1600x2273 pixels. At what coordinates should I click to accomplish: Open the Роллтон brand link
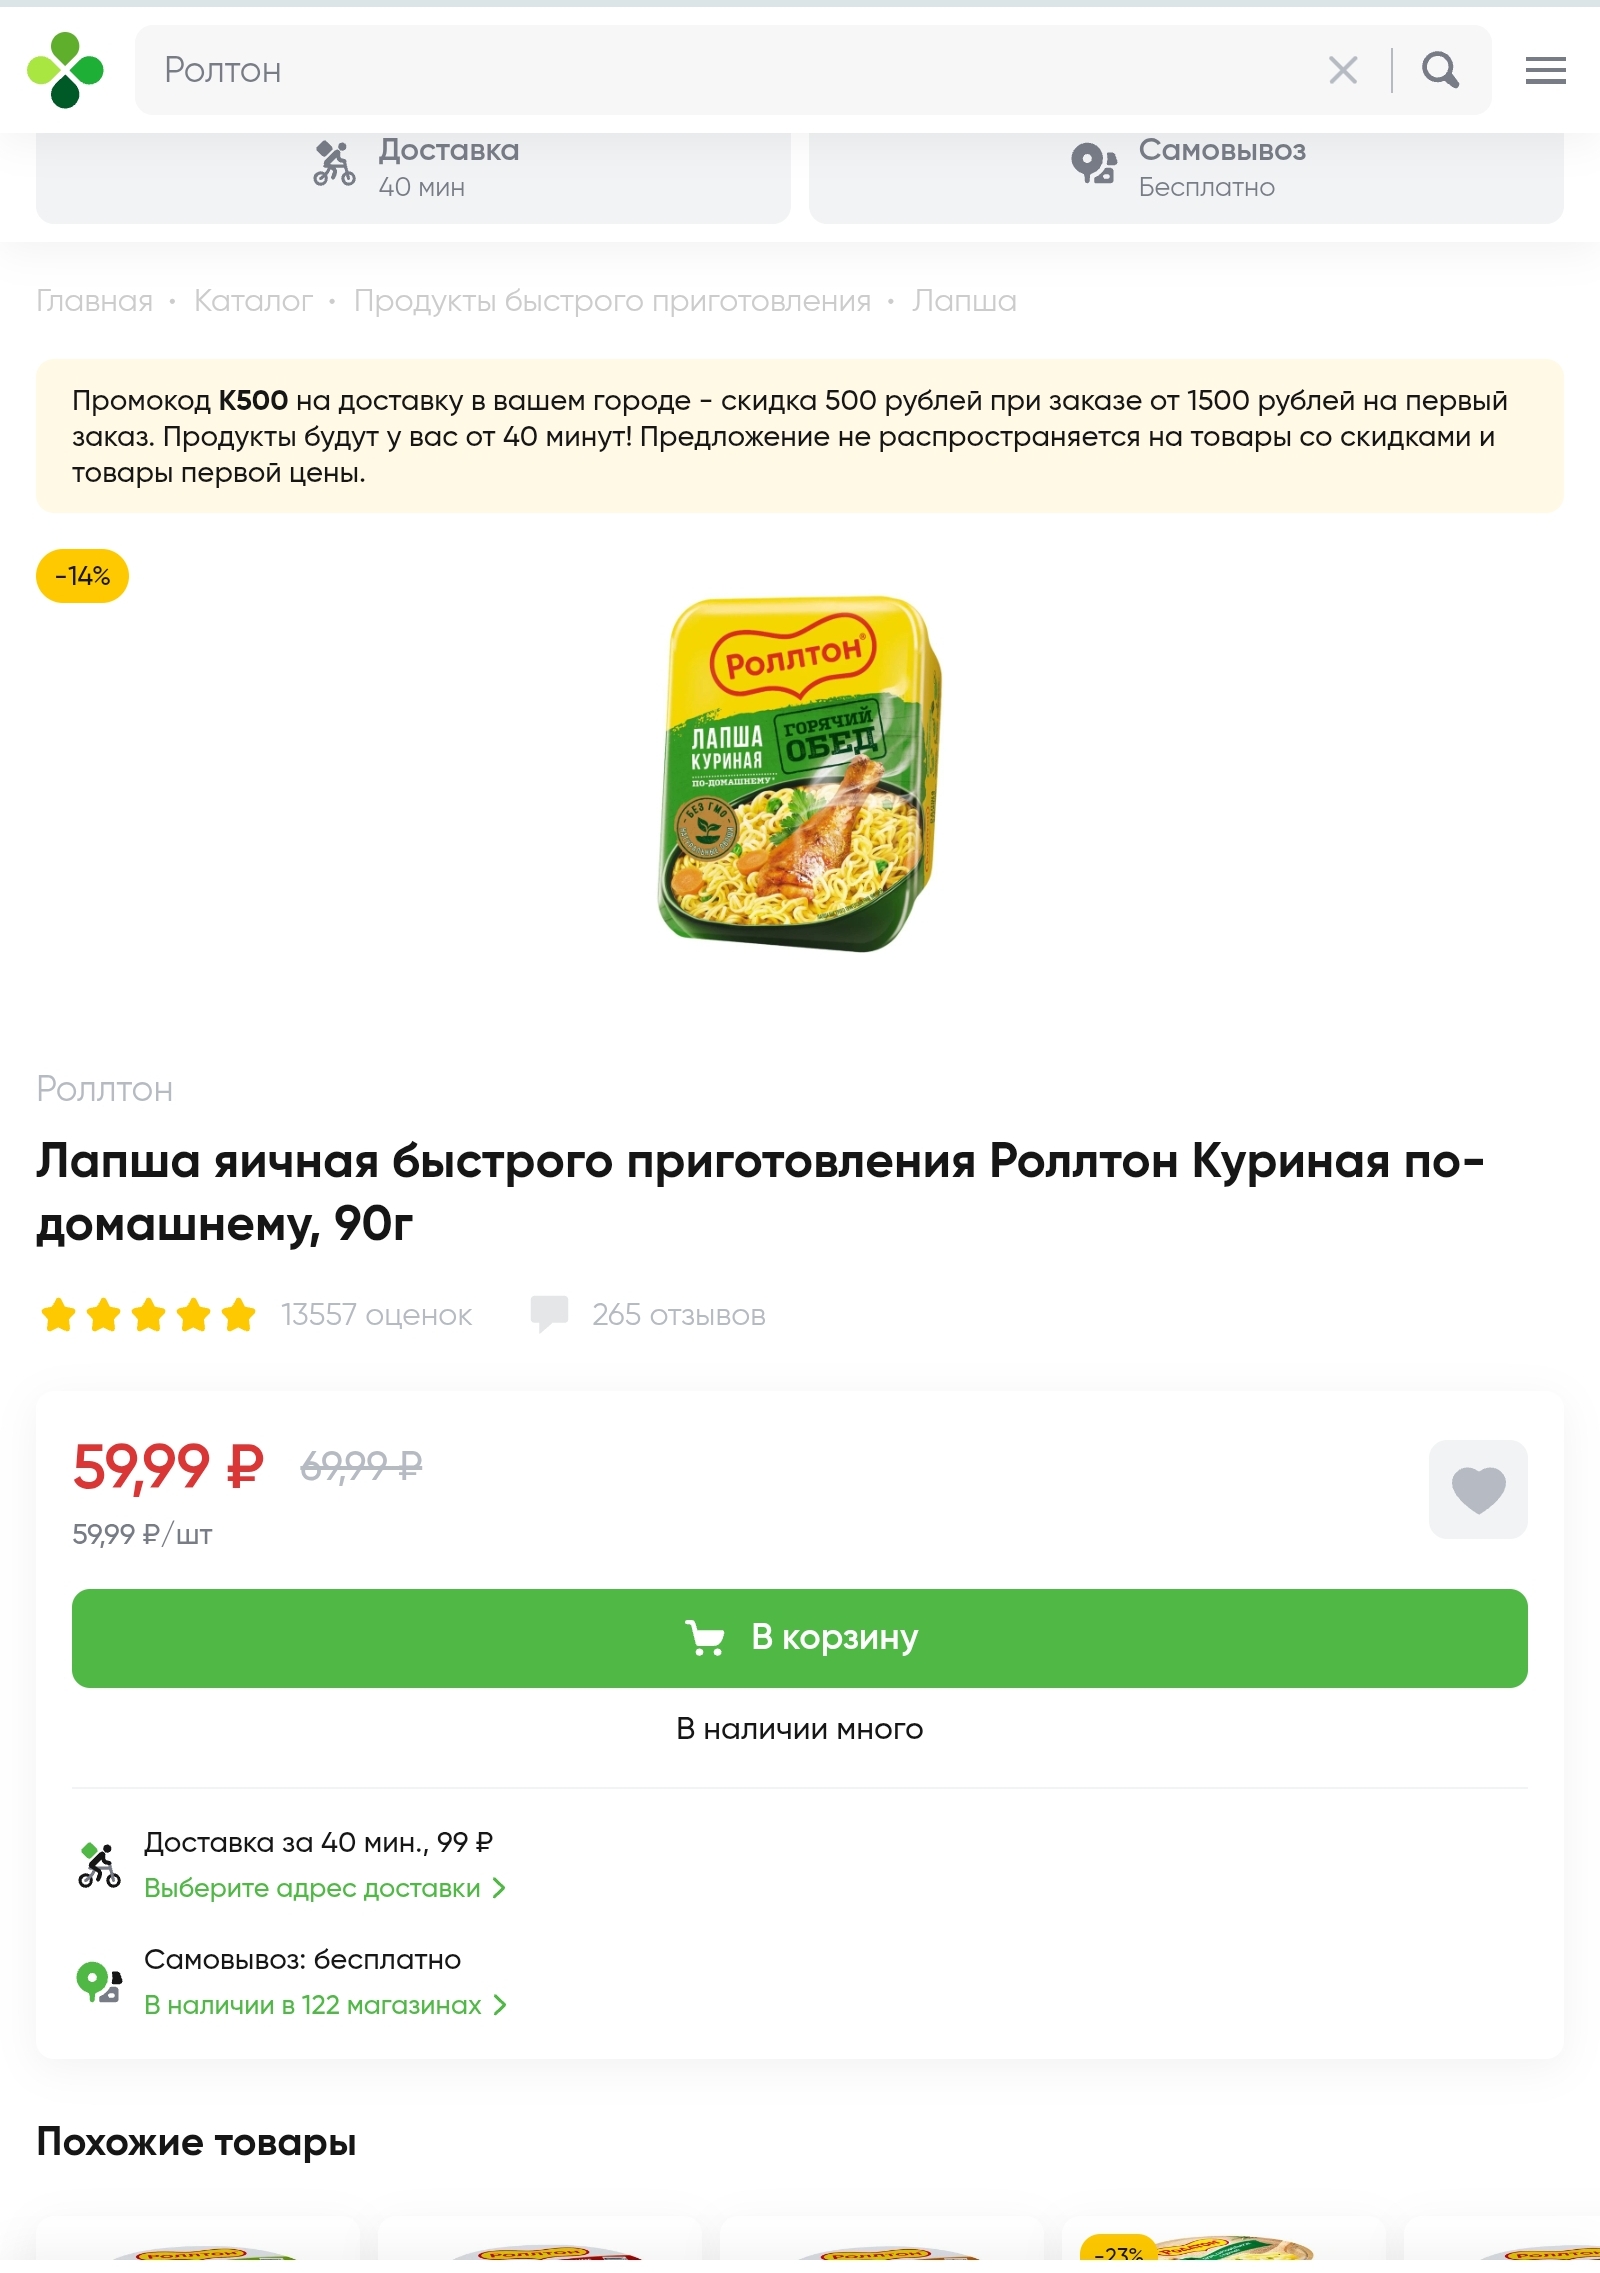pyautogui.click(x=104, y=1089)
